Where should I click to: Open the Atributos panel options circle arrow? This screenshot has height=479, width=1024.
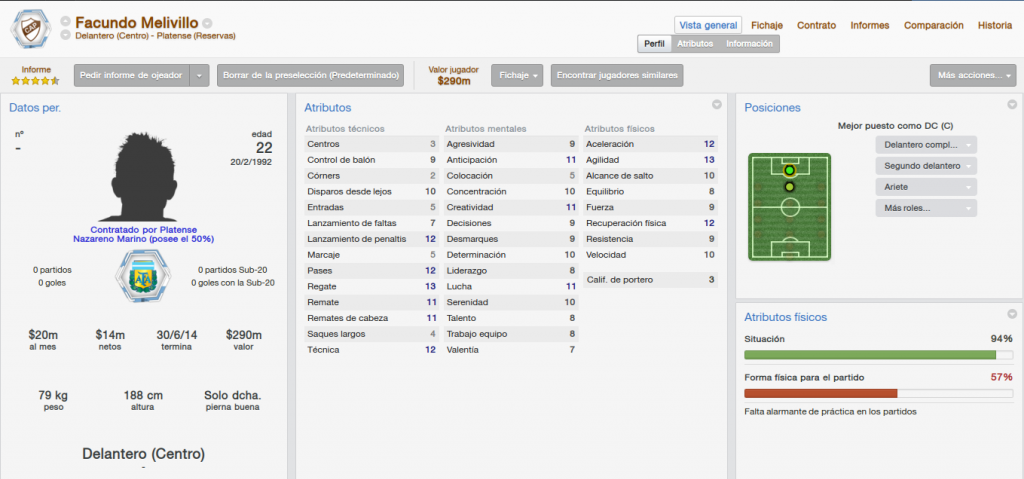click(x=716, y=105)
